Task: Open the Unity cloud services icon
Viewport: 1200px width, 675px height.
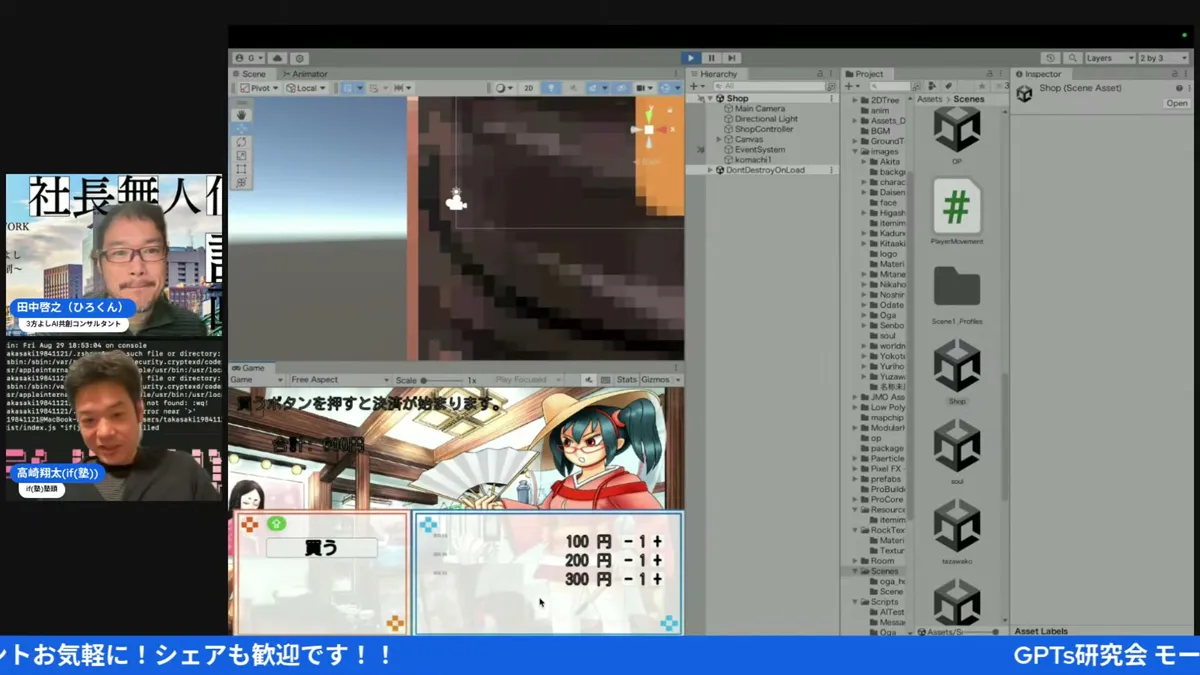Action: click(278, 59)
